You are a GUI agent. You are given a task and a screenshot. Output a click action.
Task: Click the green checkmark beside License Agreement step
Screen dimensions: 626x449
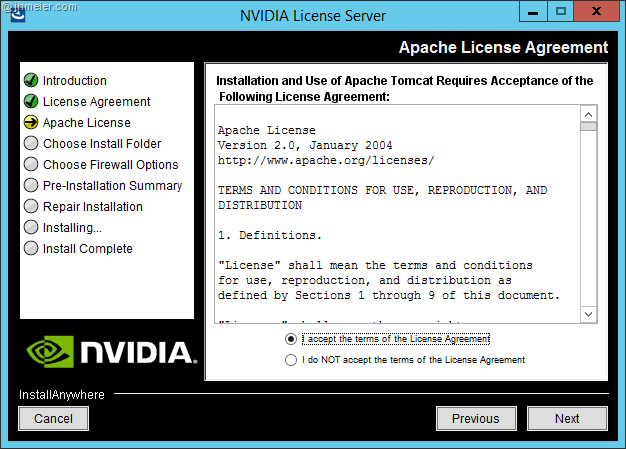[31, 102]
